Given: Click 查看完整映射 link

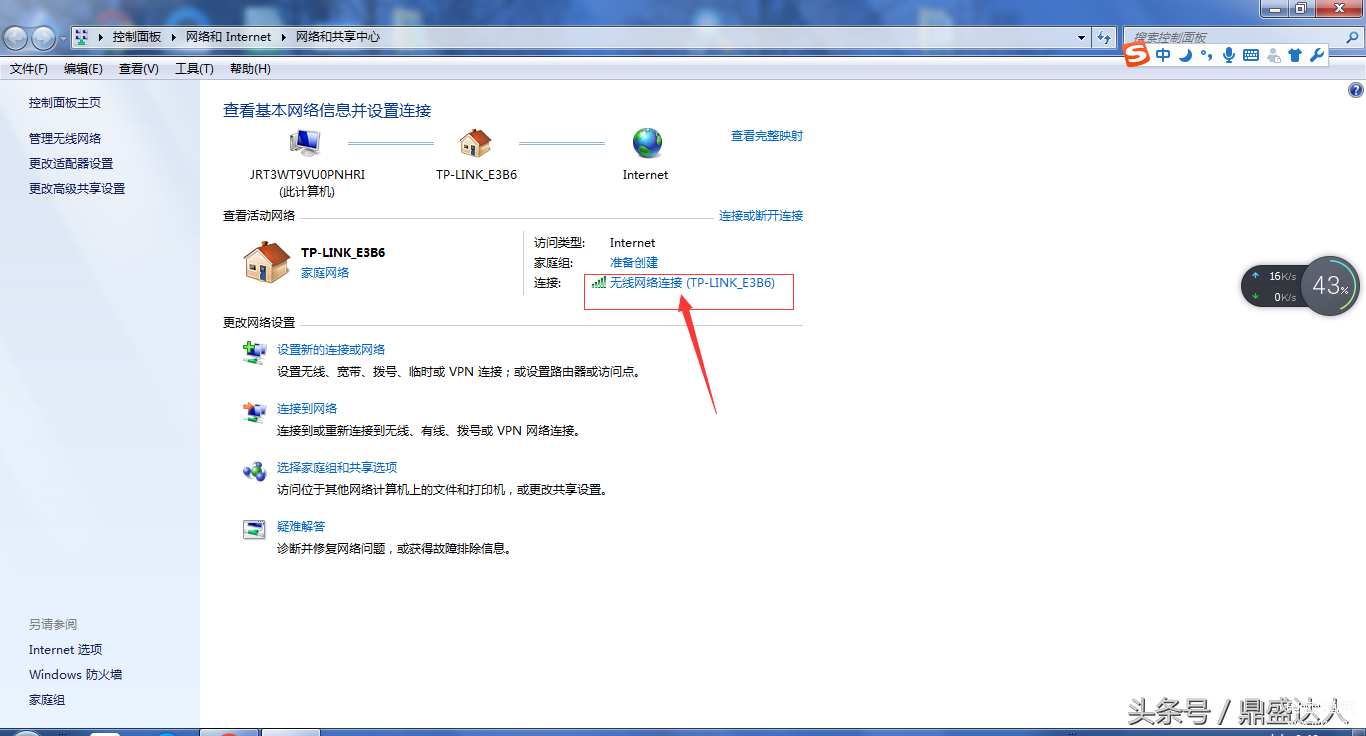Looking at the screenshot, I should tap(767, 136).
